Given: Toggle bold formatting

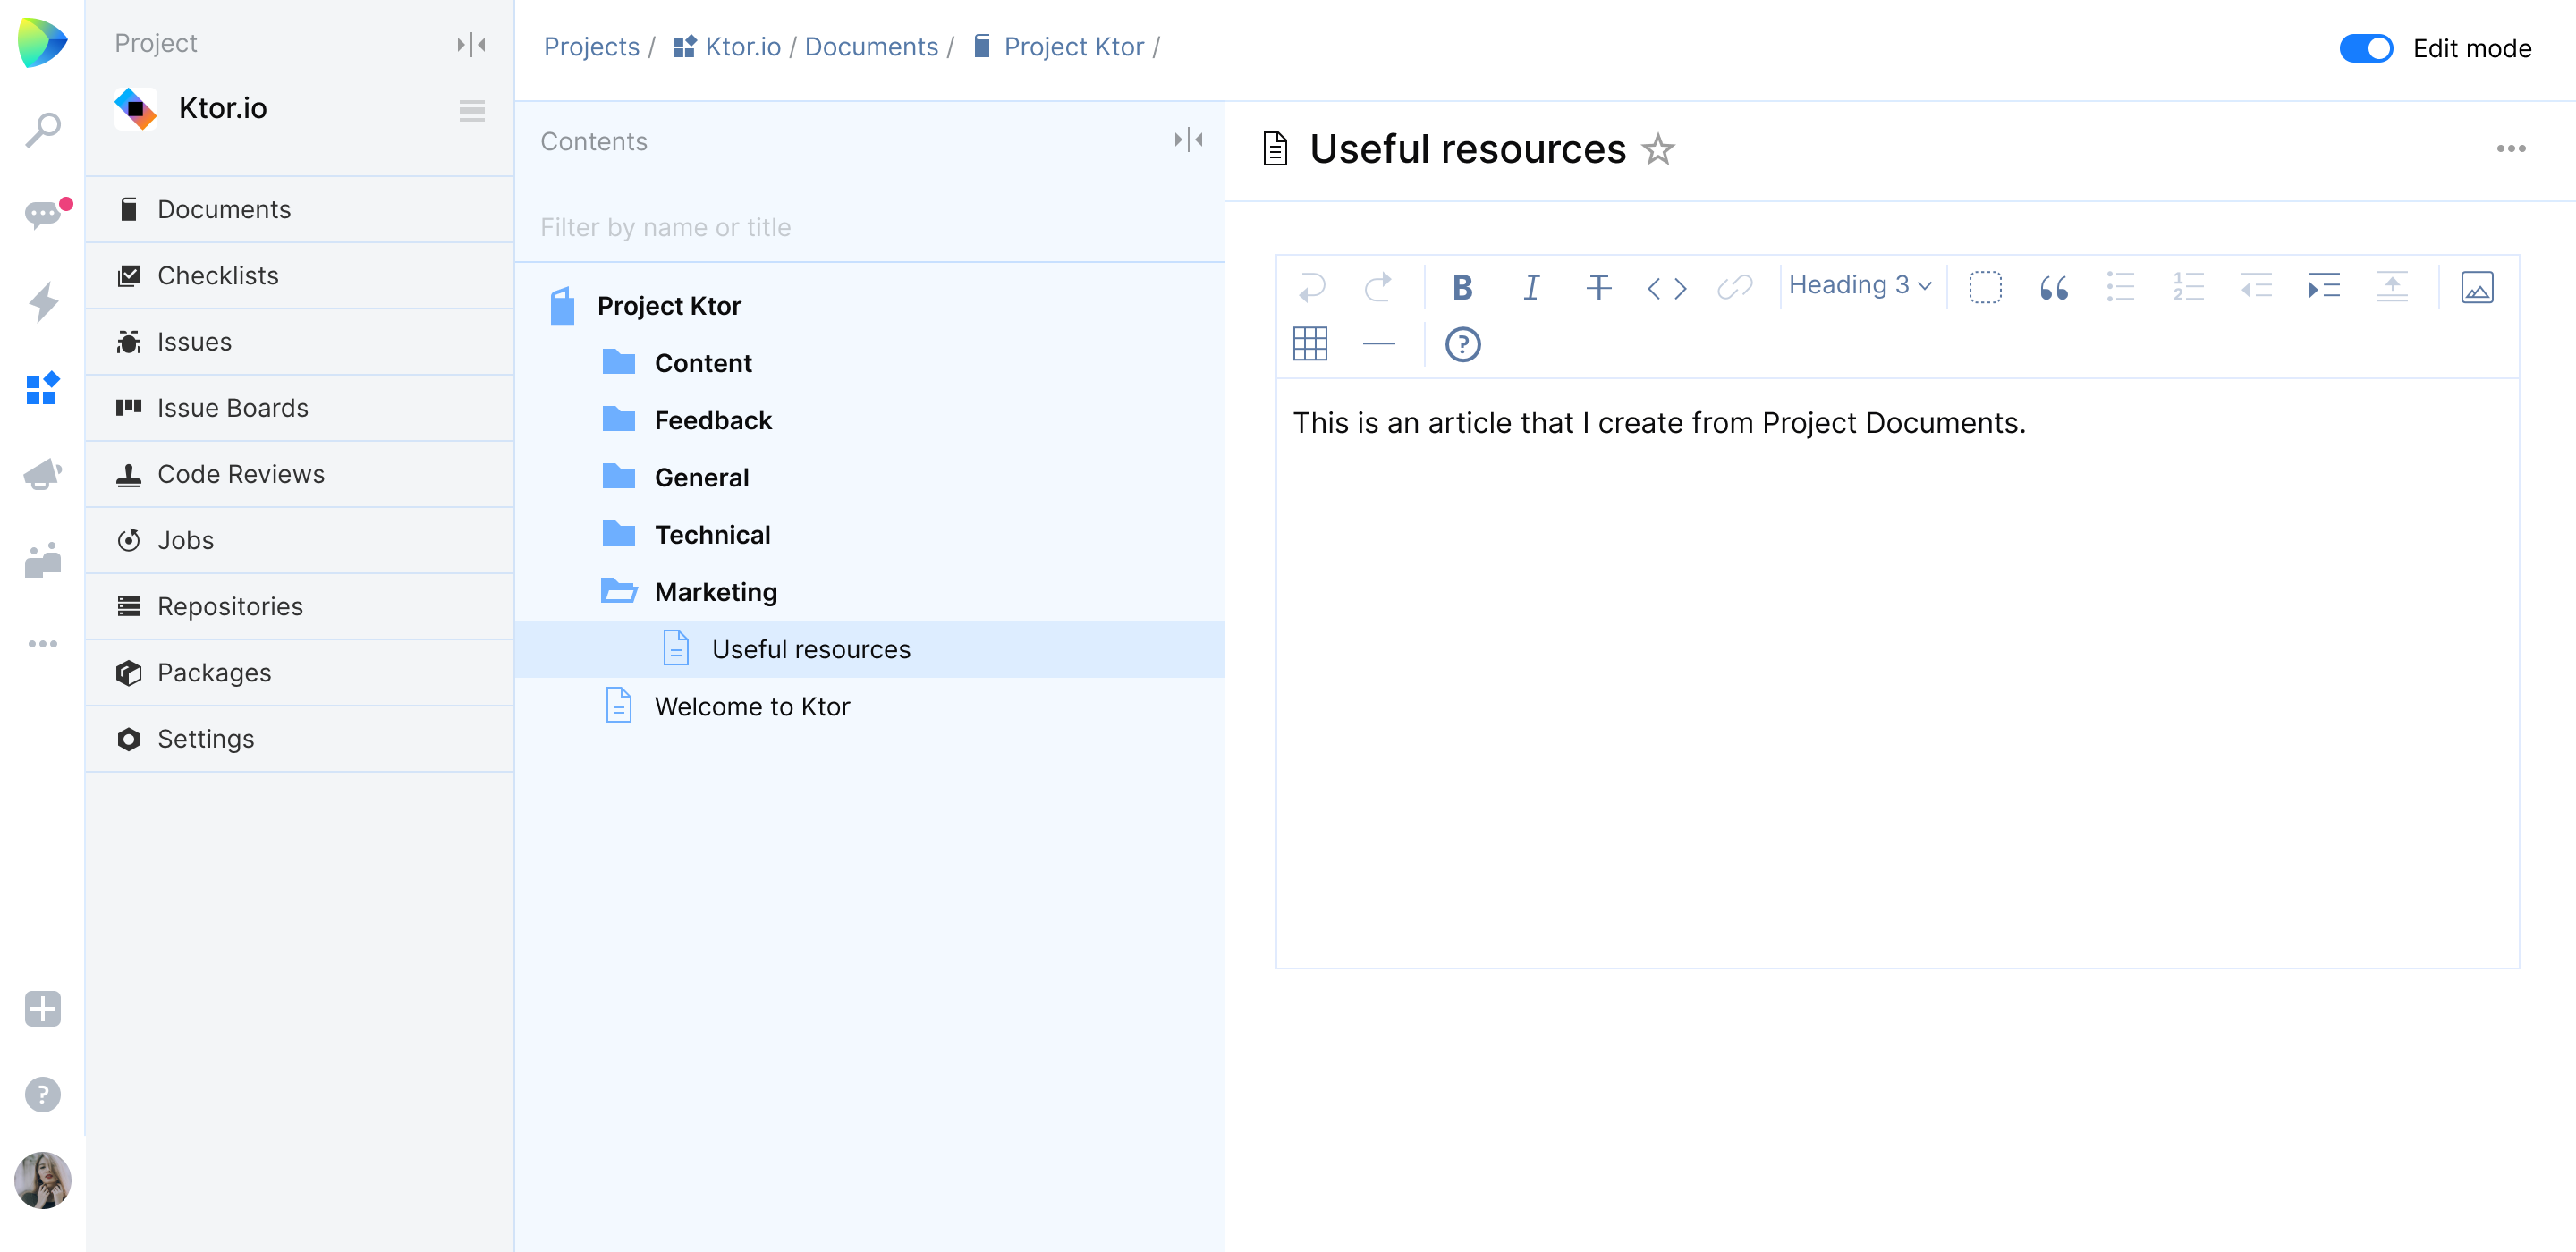Looking at the screenshot, I should pyautogui.click(x=1462, y=287).
